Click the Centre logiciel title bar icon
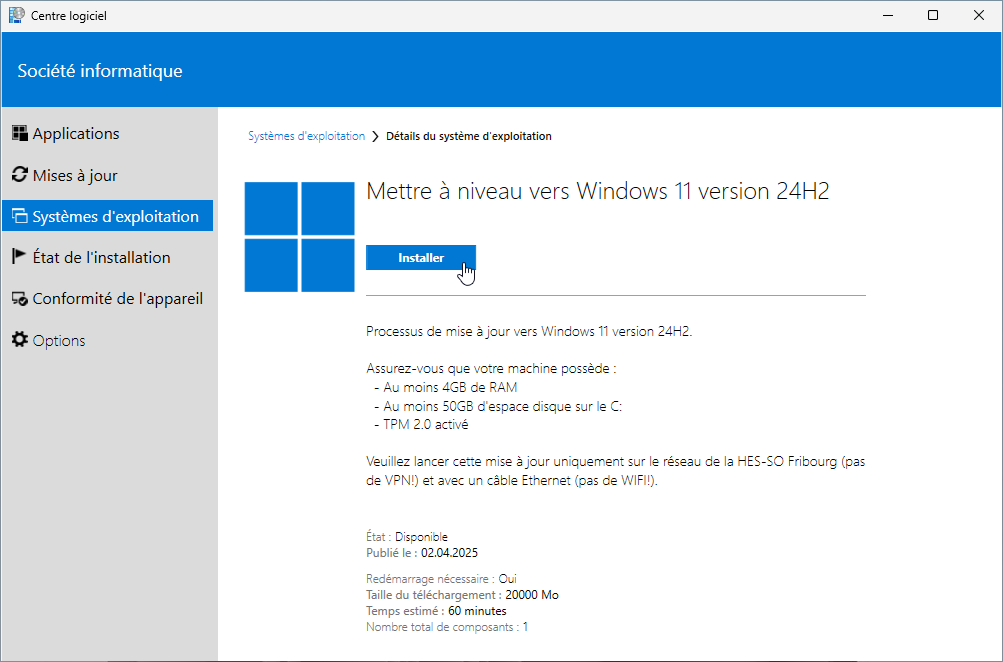Image resolution: width=1003 pixels, height=662 pixels. pyautogui.click(x=16, y=15)
